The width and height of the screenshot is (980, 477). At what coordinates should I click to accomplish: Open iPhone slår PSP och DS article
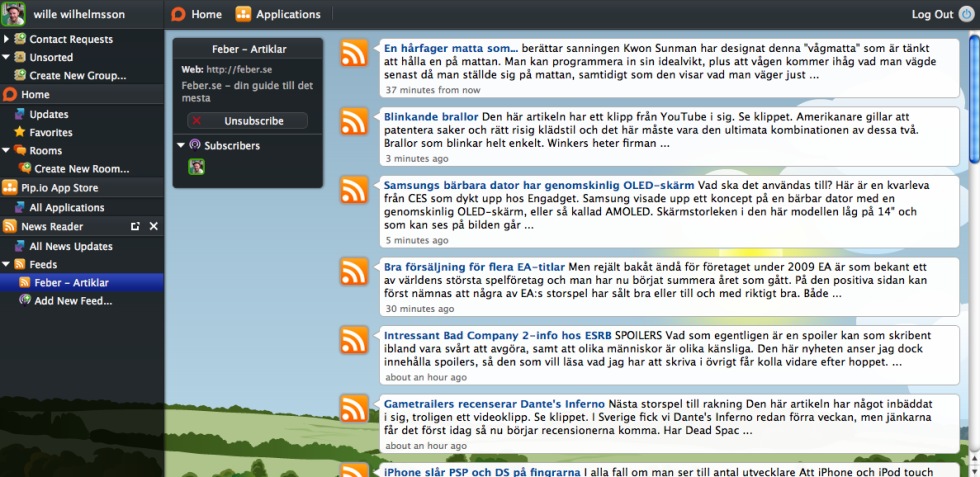482,472
